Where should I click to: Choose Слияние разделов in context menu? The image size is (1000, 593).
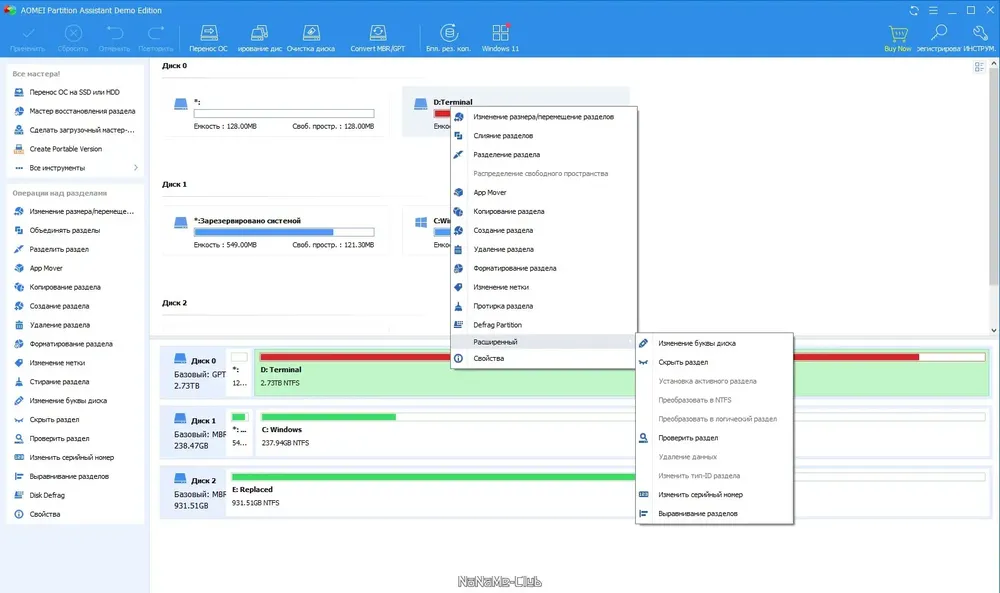click(543, 136)
